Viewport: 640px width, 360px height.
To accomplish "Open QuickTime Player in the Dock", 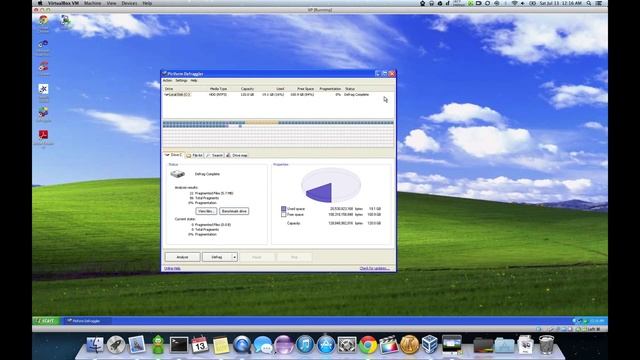I will 242,344.
